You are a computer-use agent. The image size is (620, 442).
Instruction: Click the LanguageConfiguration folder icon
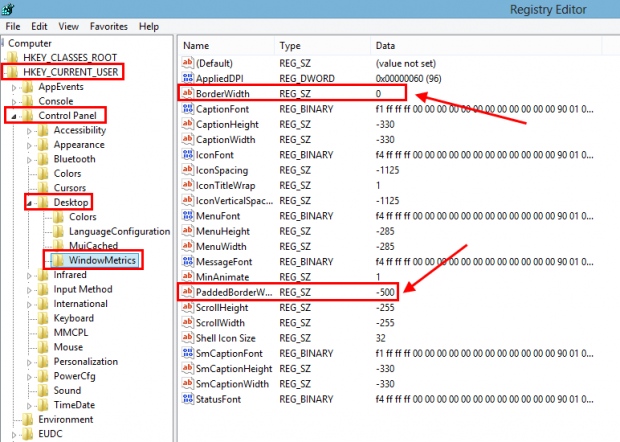point(59,231)
